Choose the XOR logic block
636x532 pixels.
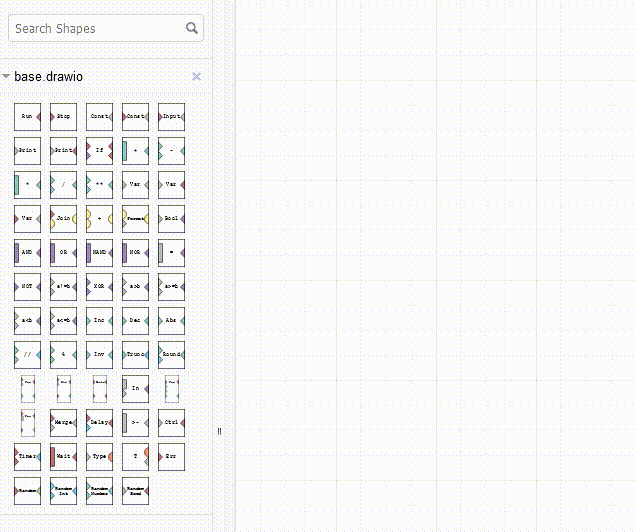tap(99, 287)
